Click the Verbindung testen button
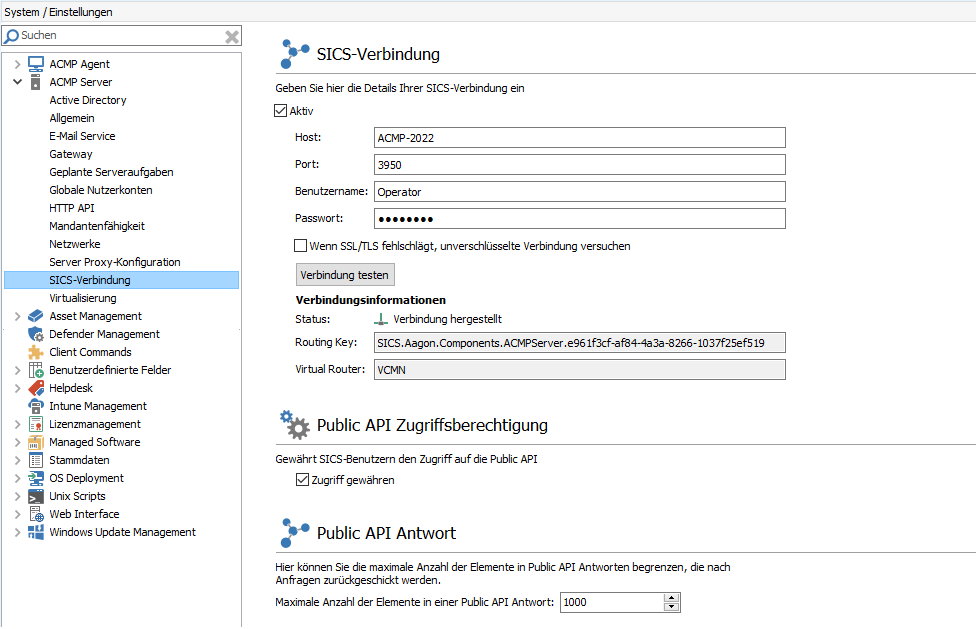 click(345, 274)
